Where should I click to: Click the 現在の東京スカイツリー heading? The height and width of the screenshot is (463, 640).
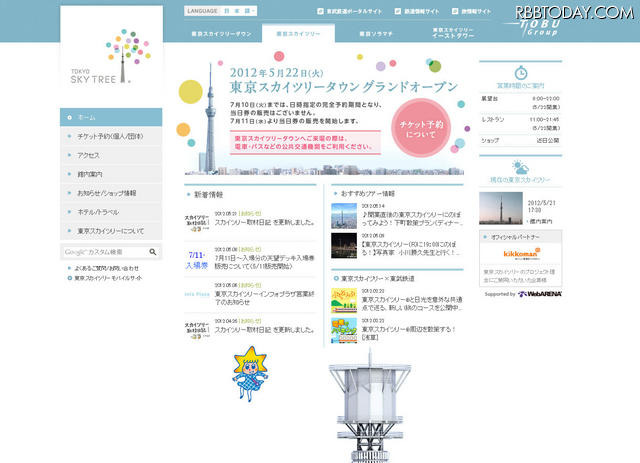pyautogui.click(x=520, y=180)
